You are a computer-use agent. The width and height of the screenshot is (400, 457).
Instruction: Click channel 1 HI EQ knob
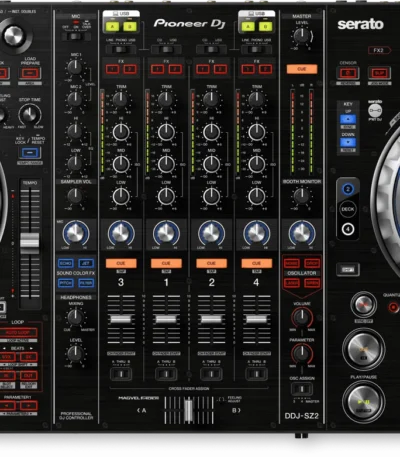tap(166, 132)
